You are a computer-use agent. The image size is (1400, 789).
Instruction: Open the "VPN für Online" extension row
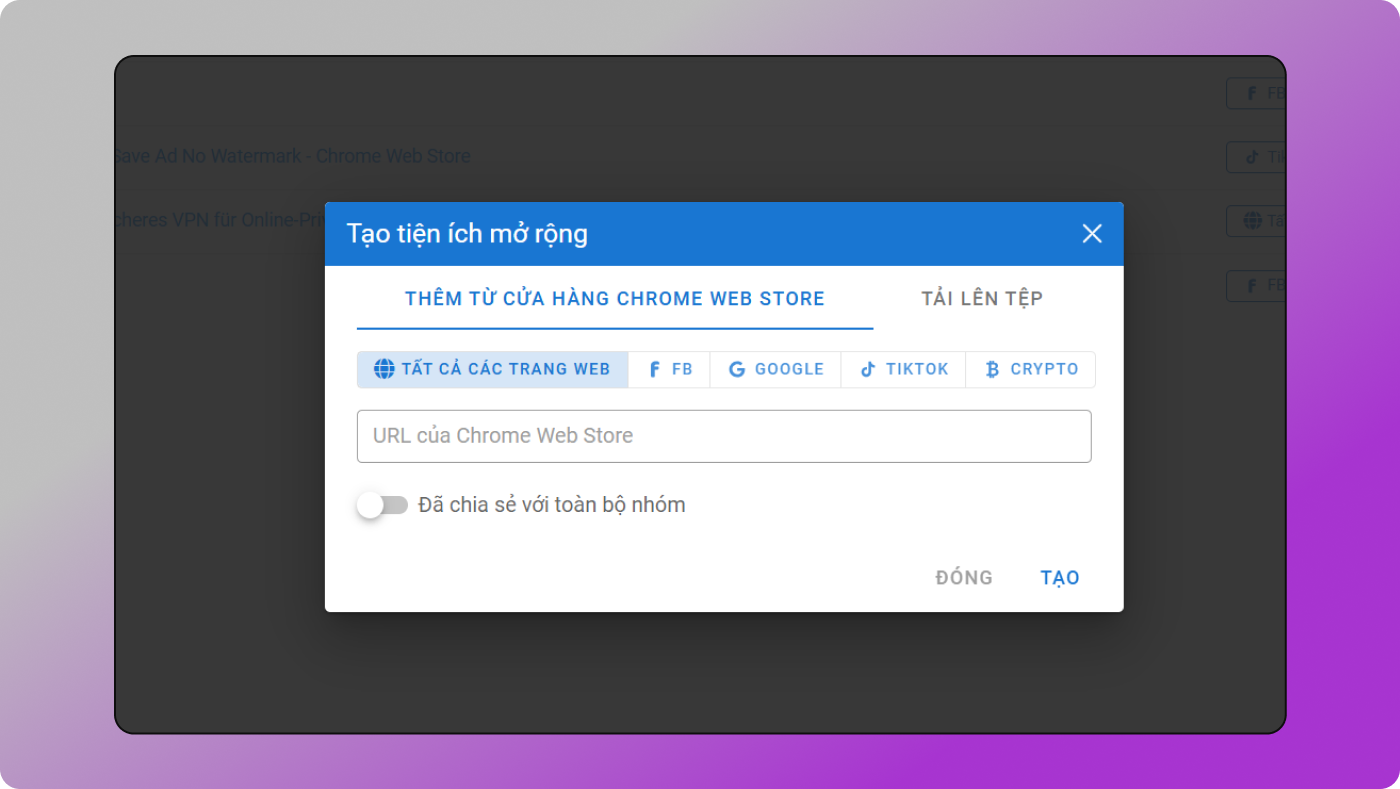point(220,220)
